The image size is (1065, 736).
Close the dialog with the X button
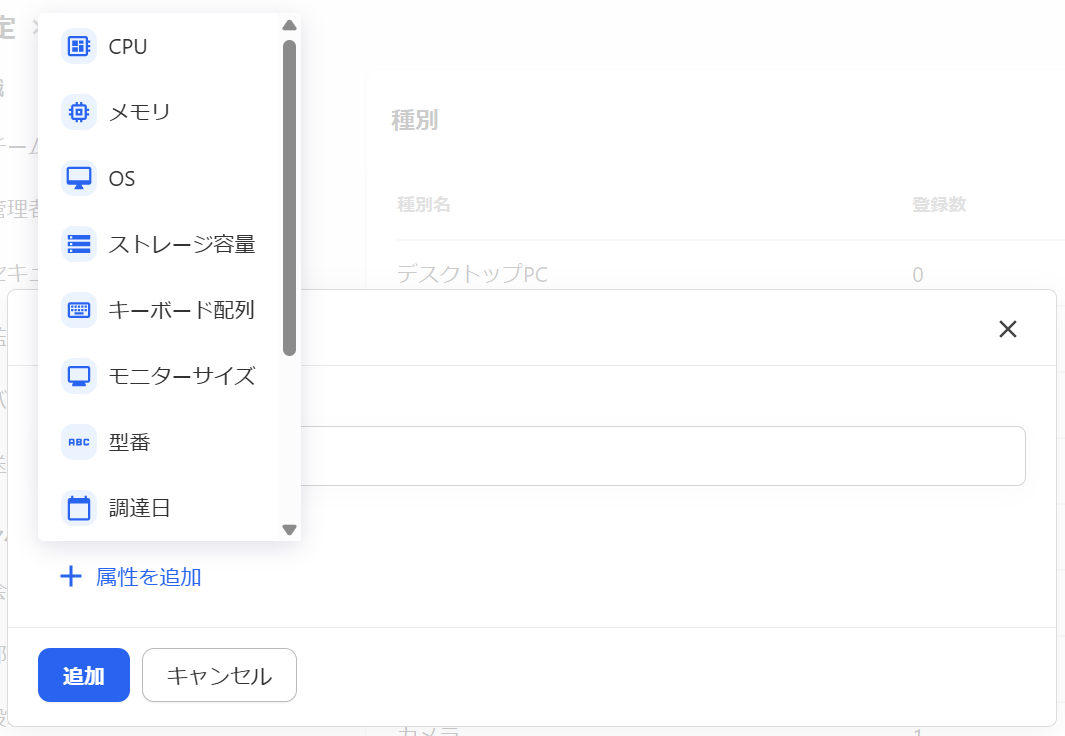[1008, 329]
